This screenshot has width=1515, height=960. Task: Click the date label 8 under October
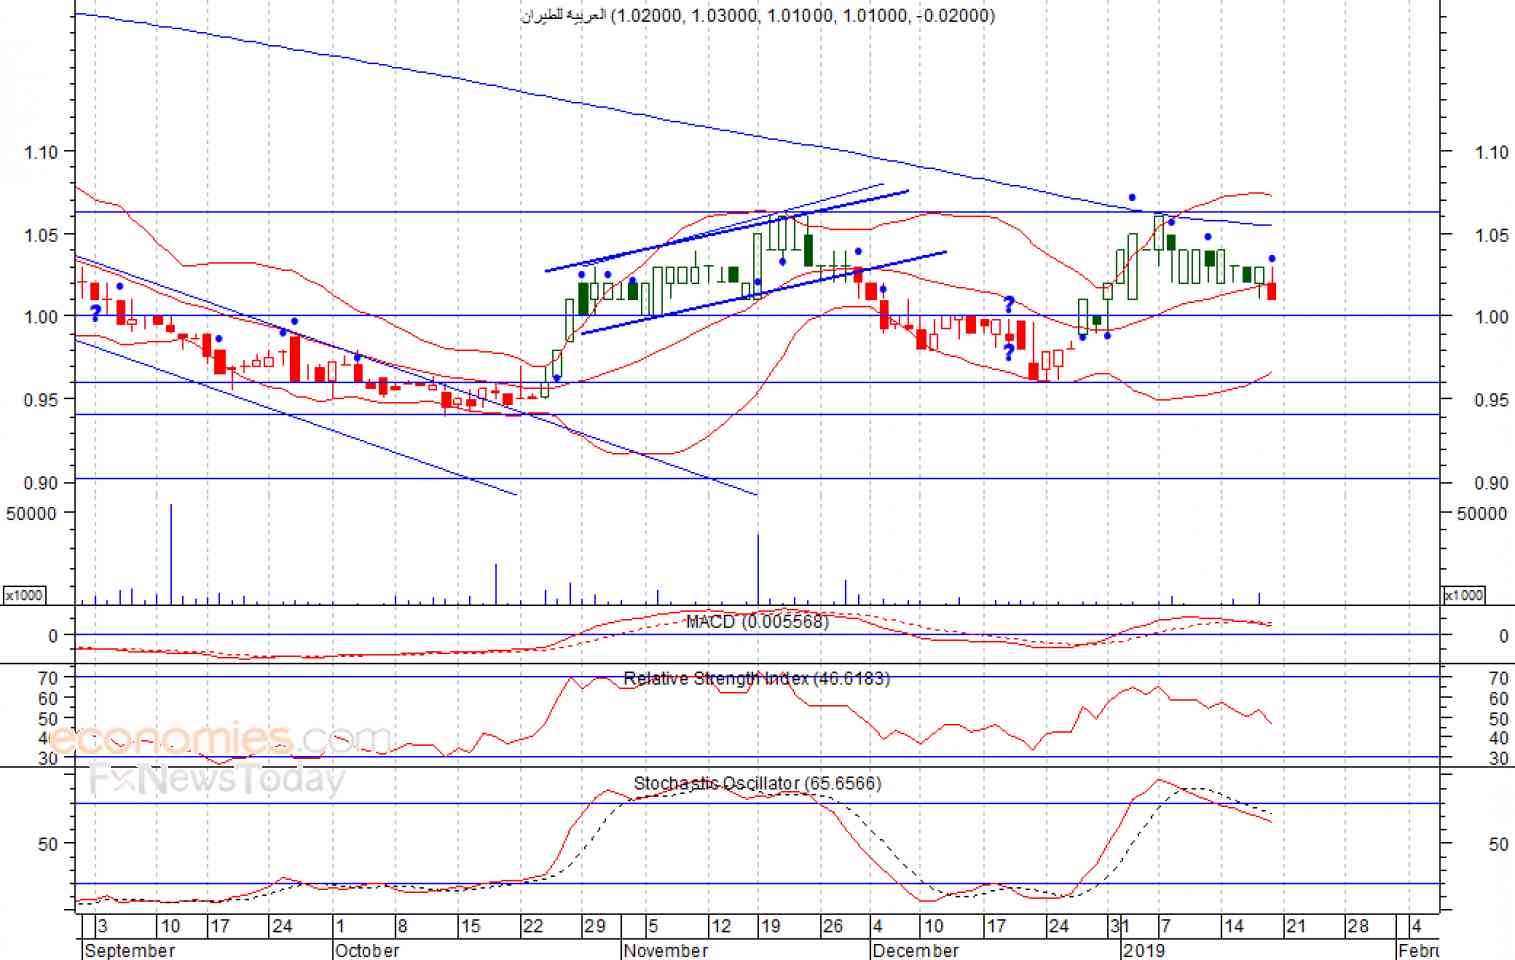pos(402,926)
